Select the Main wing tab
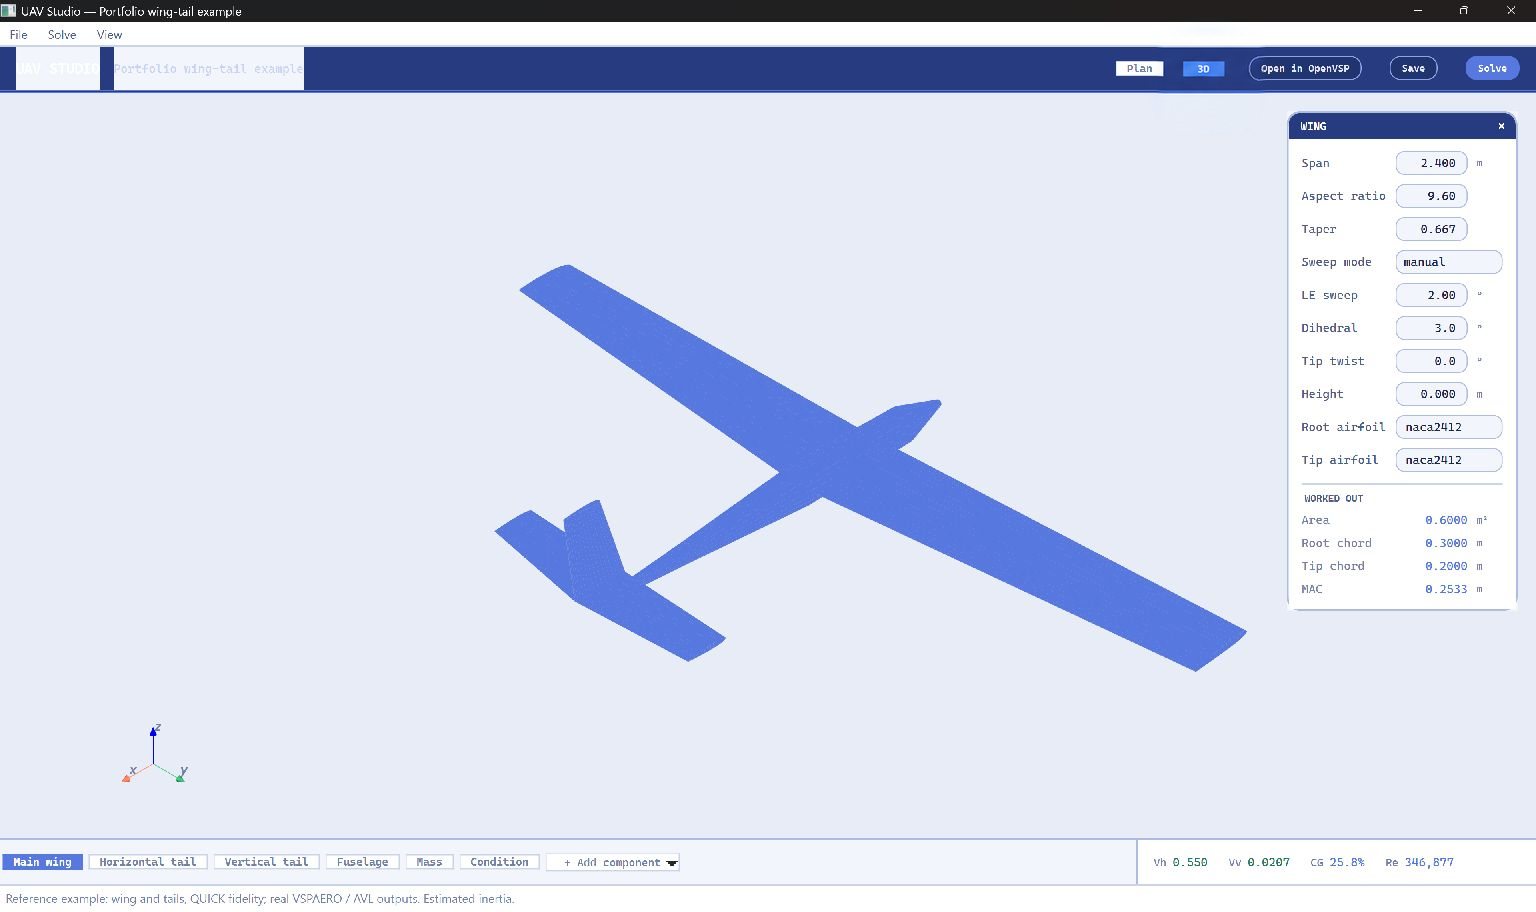The height and width of the screenshot is (912, 1536). 42,862
